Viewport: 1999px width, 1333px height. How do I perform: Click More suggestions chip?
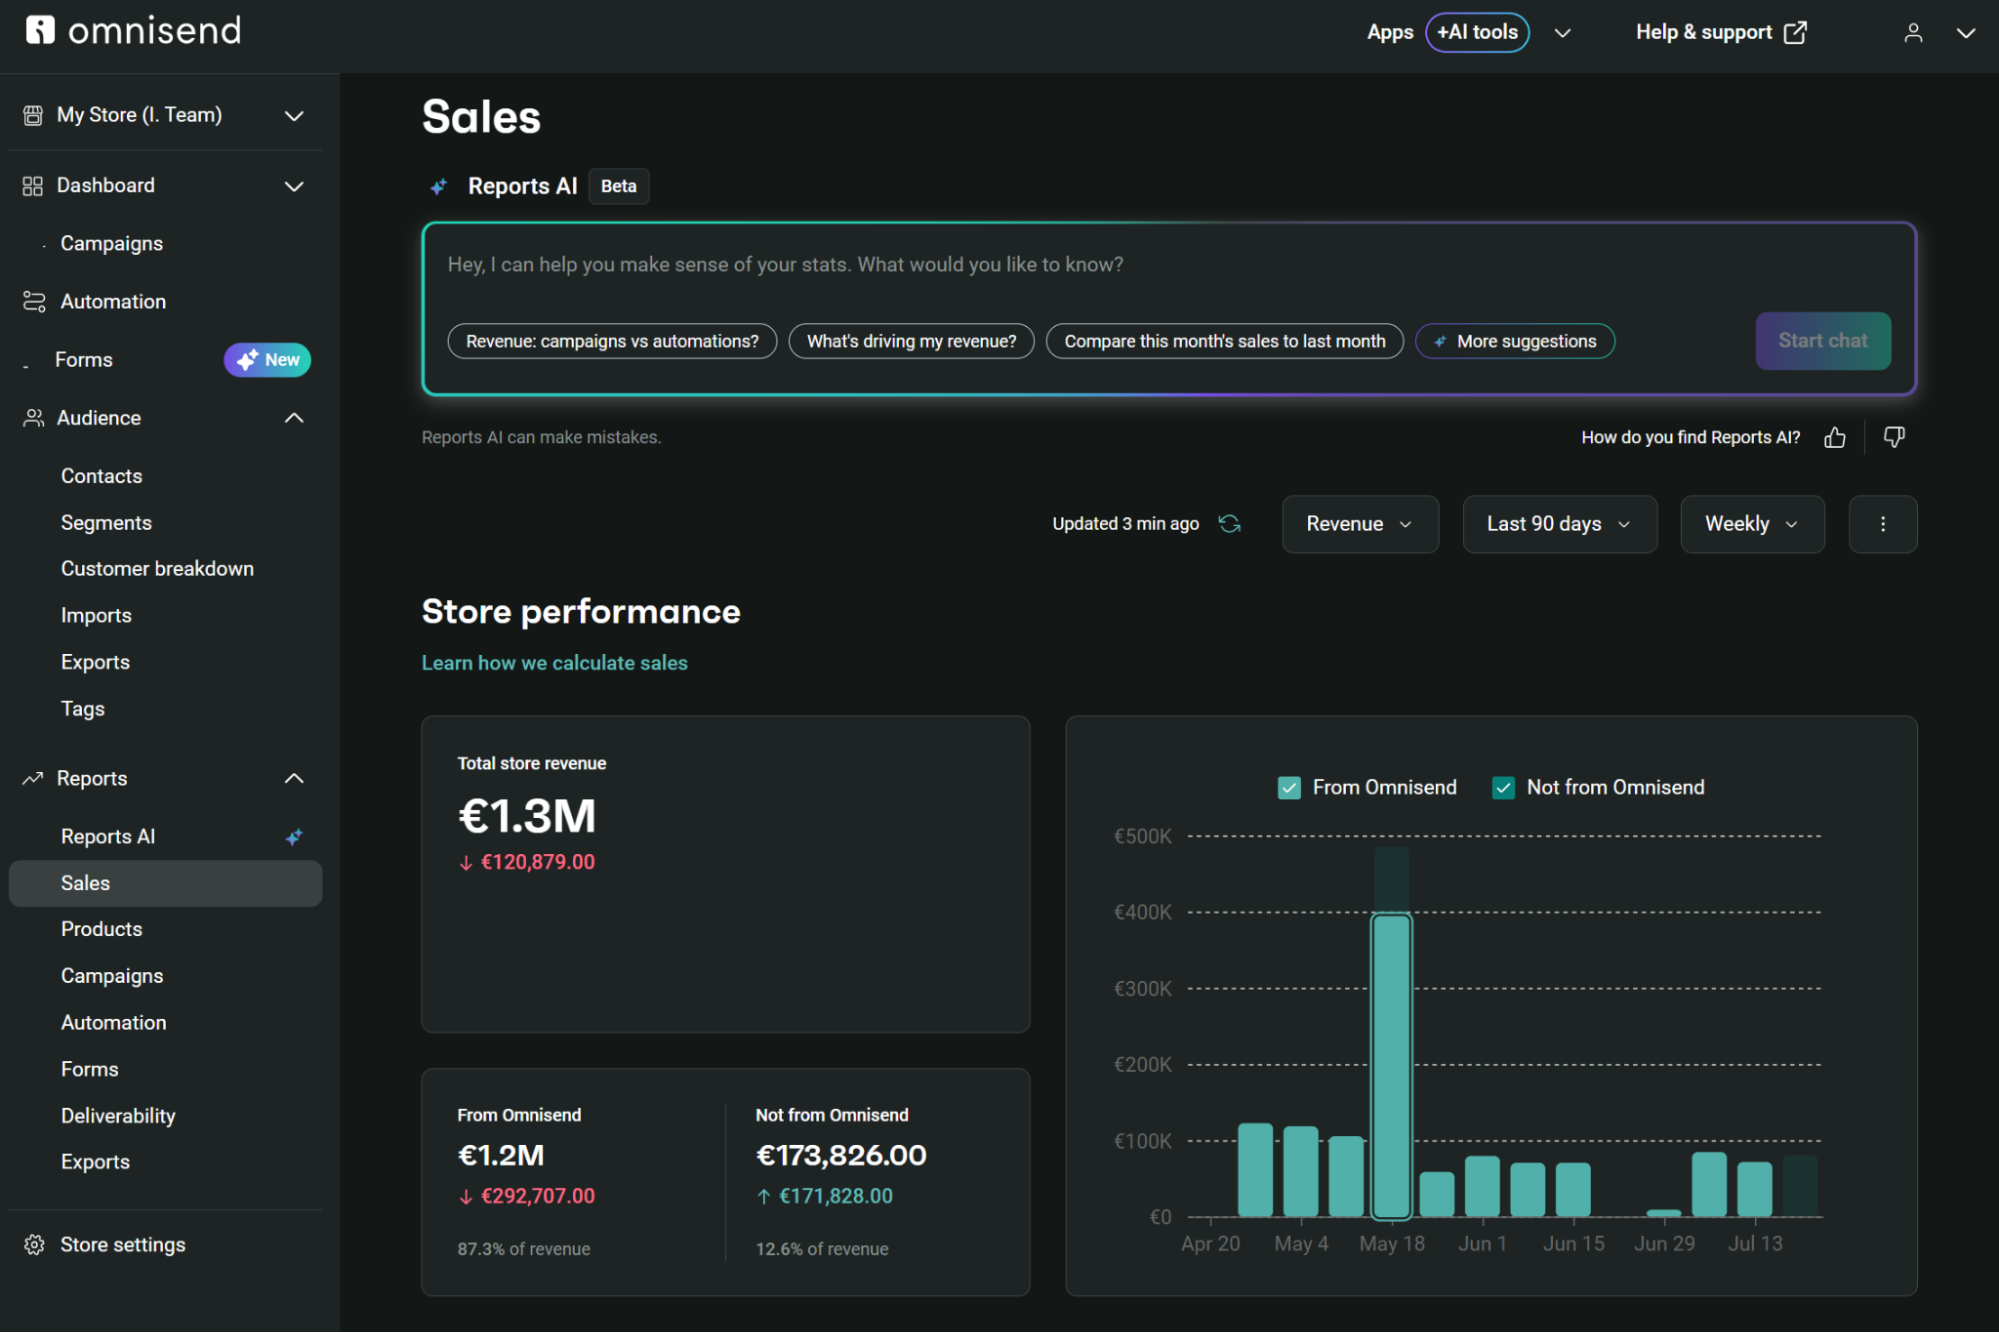(1515, 342)
